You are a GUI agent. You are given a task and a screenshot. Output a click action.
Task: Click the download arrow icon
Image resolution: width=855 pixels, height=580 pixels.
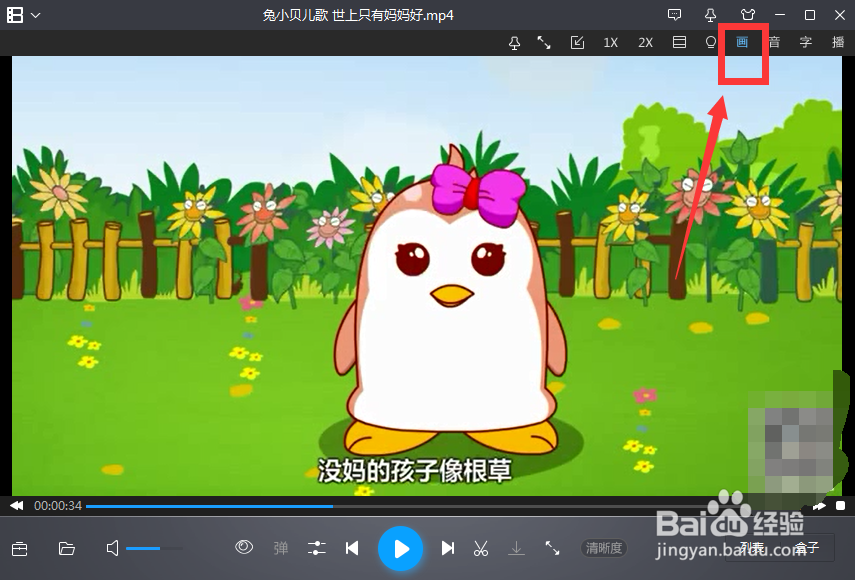point(516,548)
